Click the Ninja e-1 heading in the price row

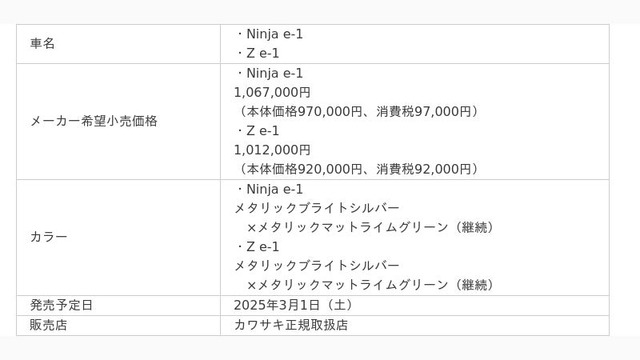pos(270,73)
